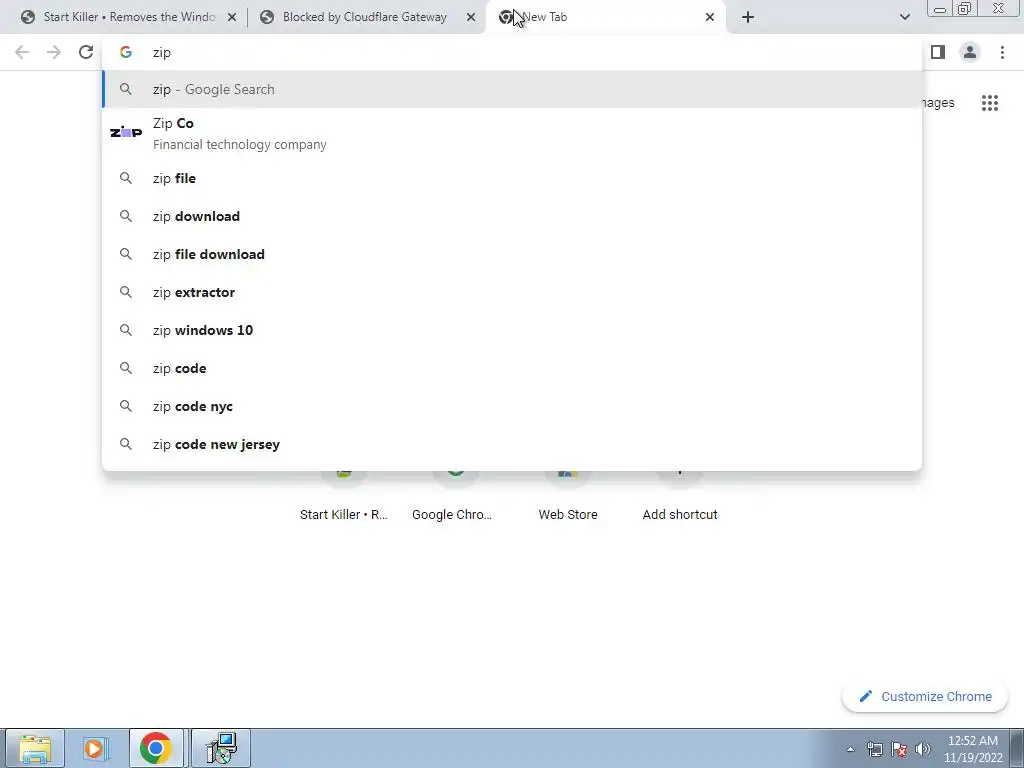This screenshot has height=768, width=1024.
Task: Open the Google apps grid
Action: (990, 103)
